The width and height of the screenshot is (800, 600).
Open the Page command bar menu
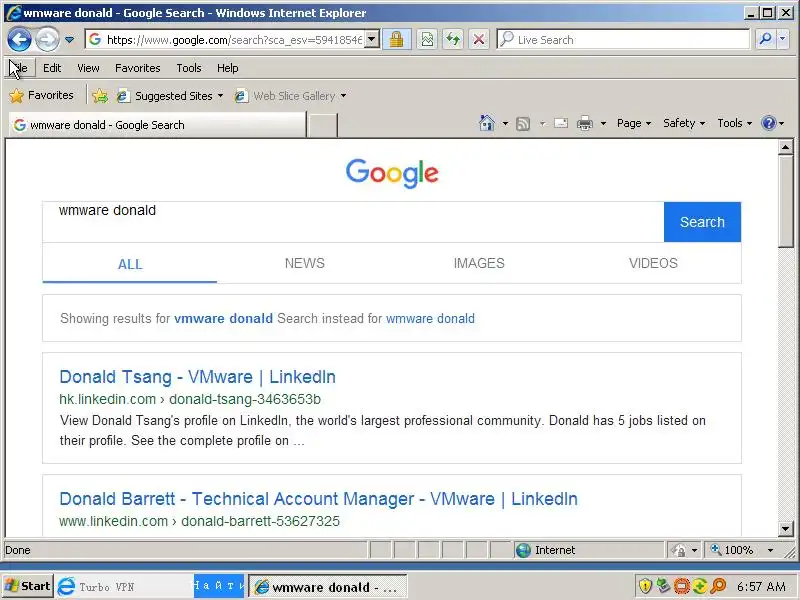tap(634, 123)
